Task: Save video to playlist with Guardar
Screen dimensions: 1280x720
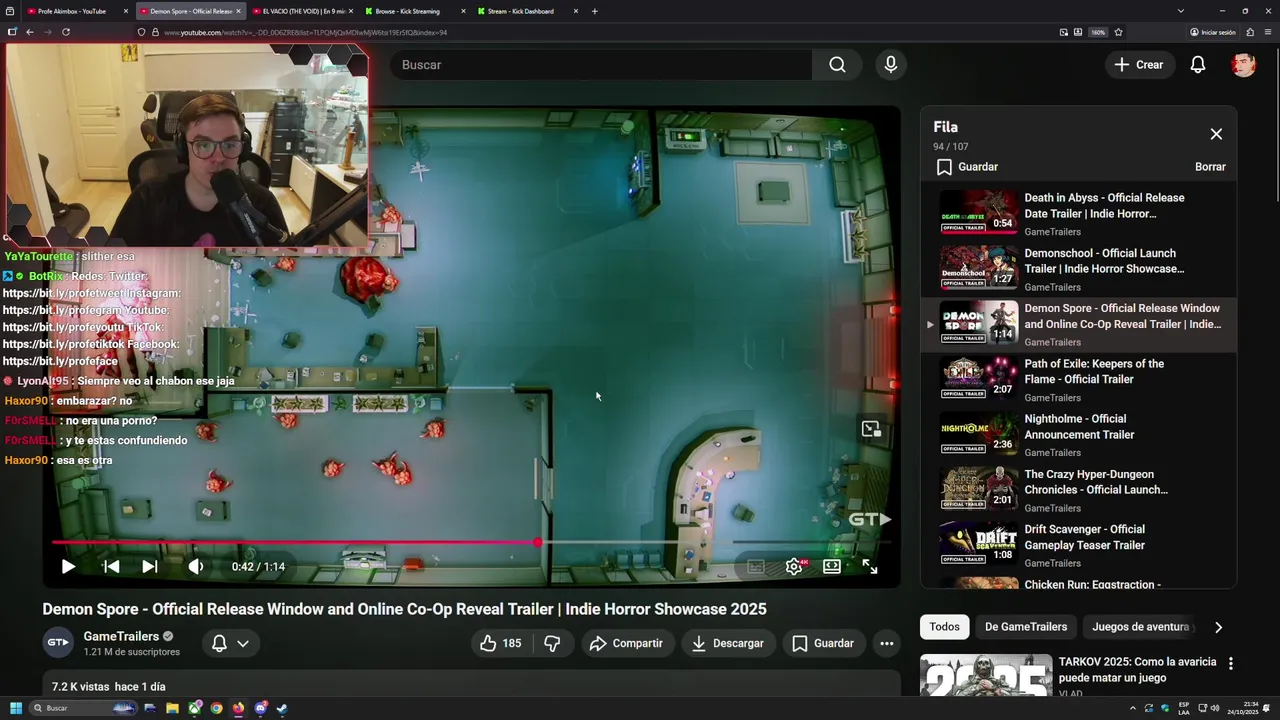Action: point(823,643)
